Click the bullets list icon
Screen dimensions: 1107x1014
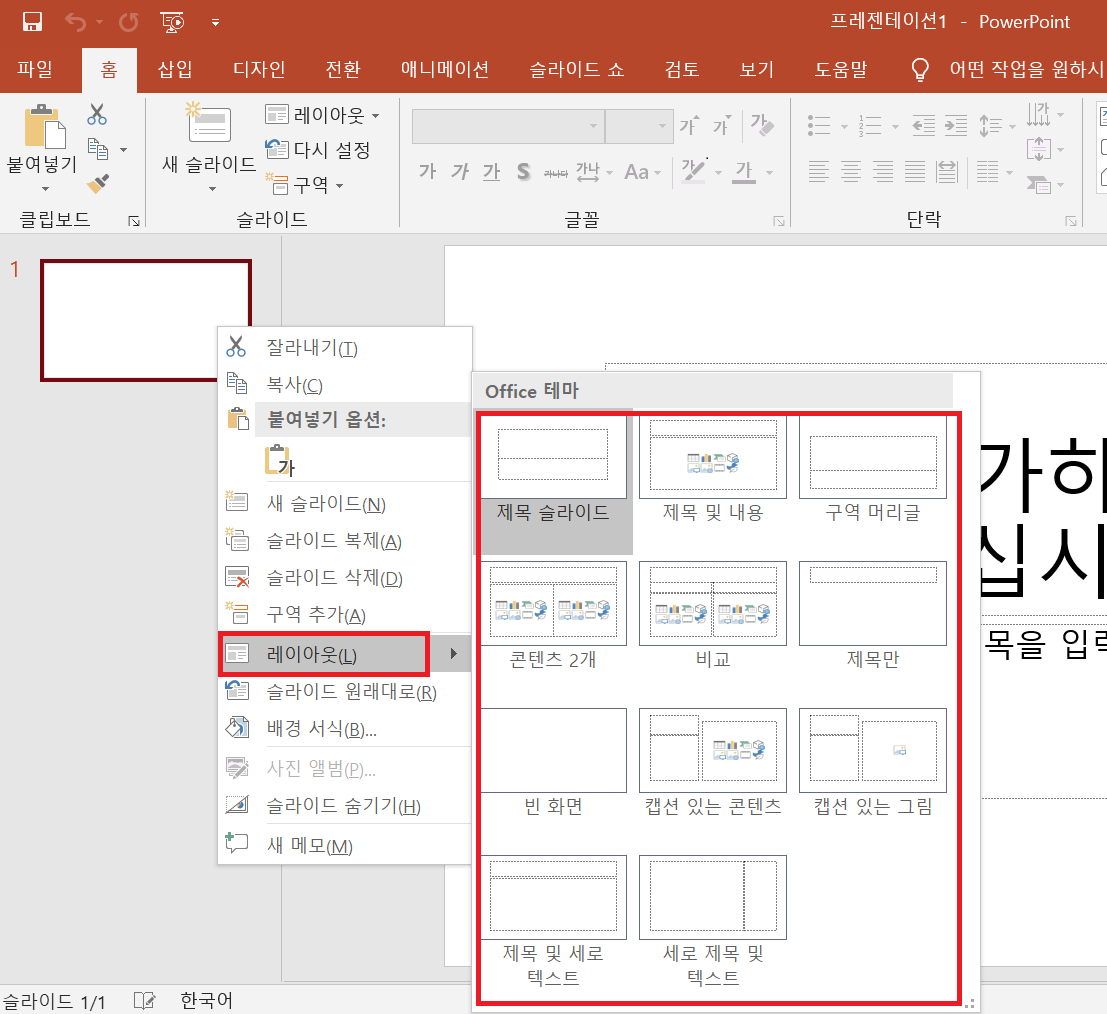pyautogui.click(x=819, y=126)
